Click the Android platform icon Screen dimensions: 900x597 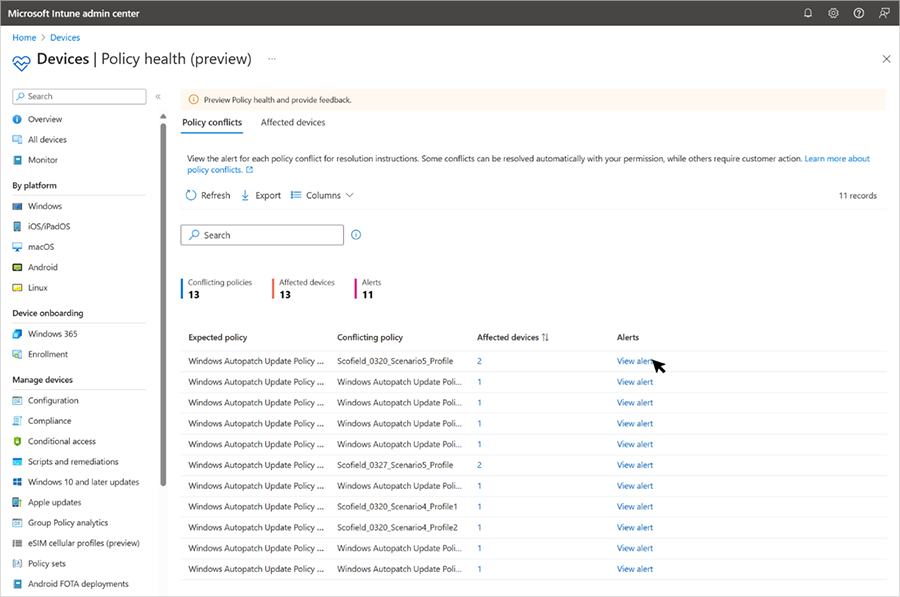point(17,268)
